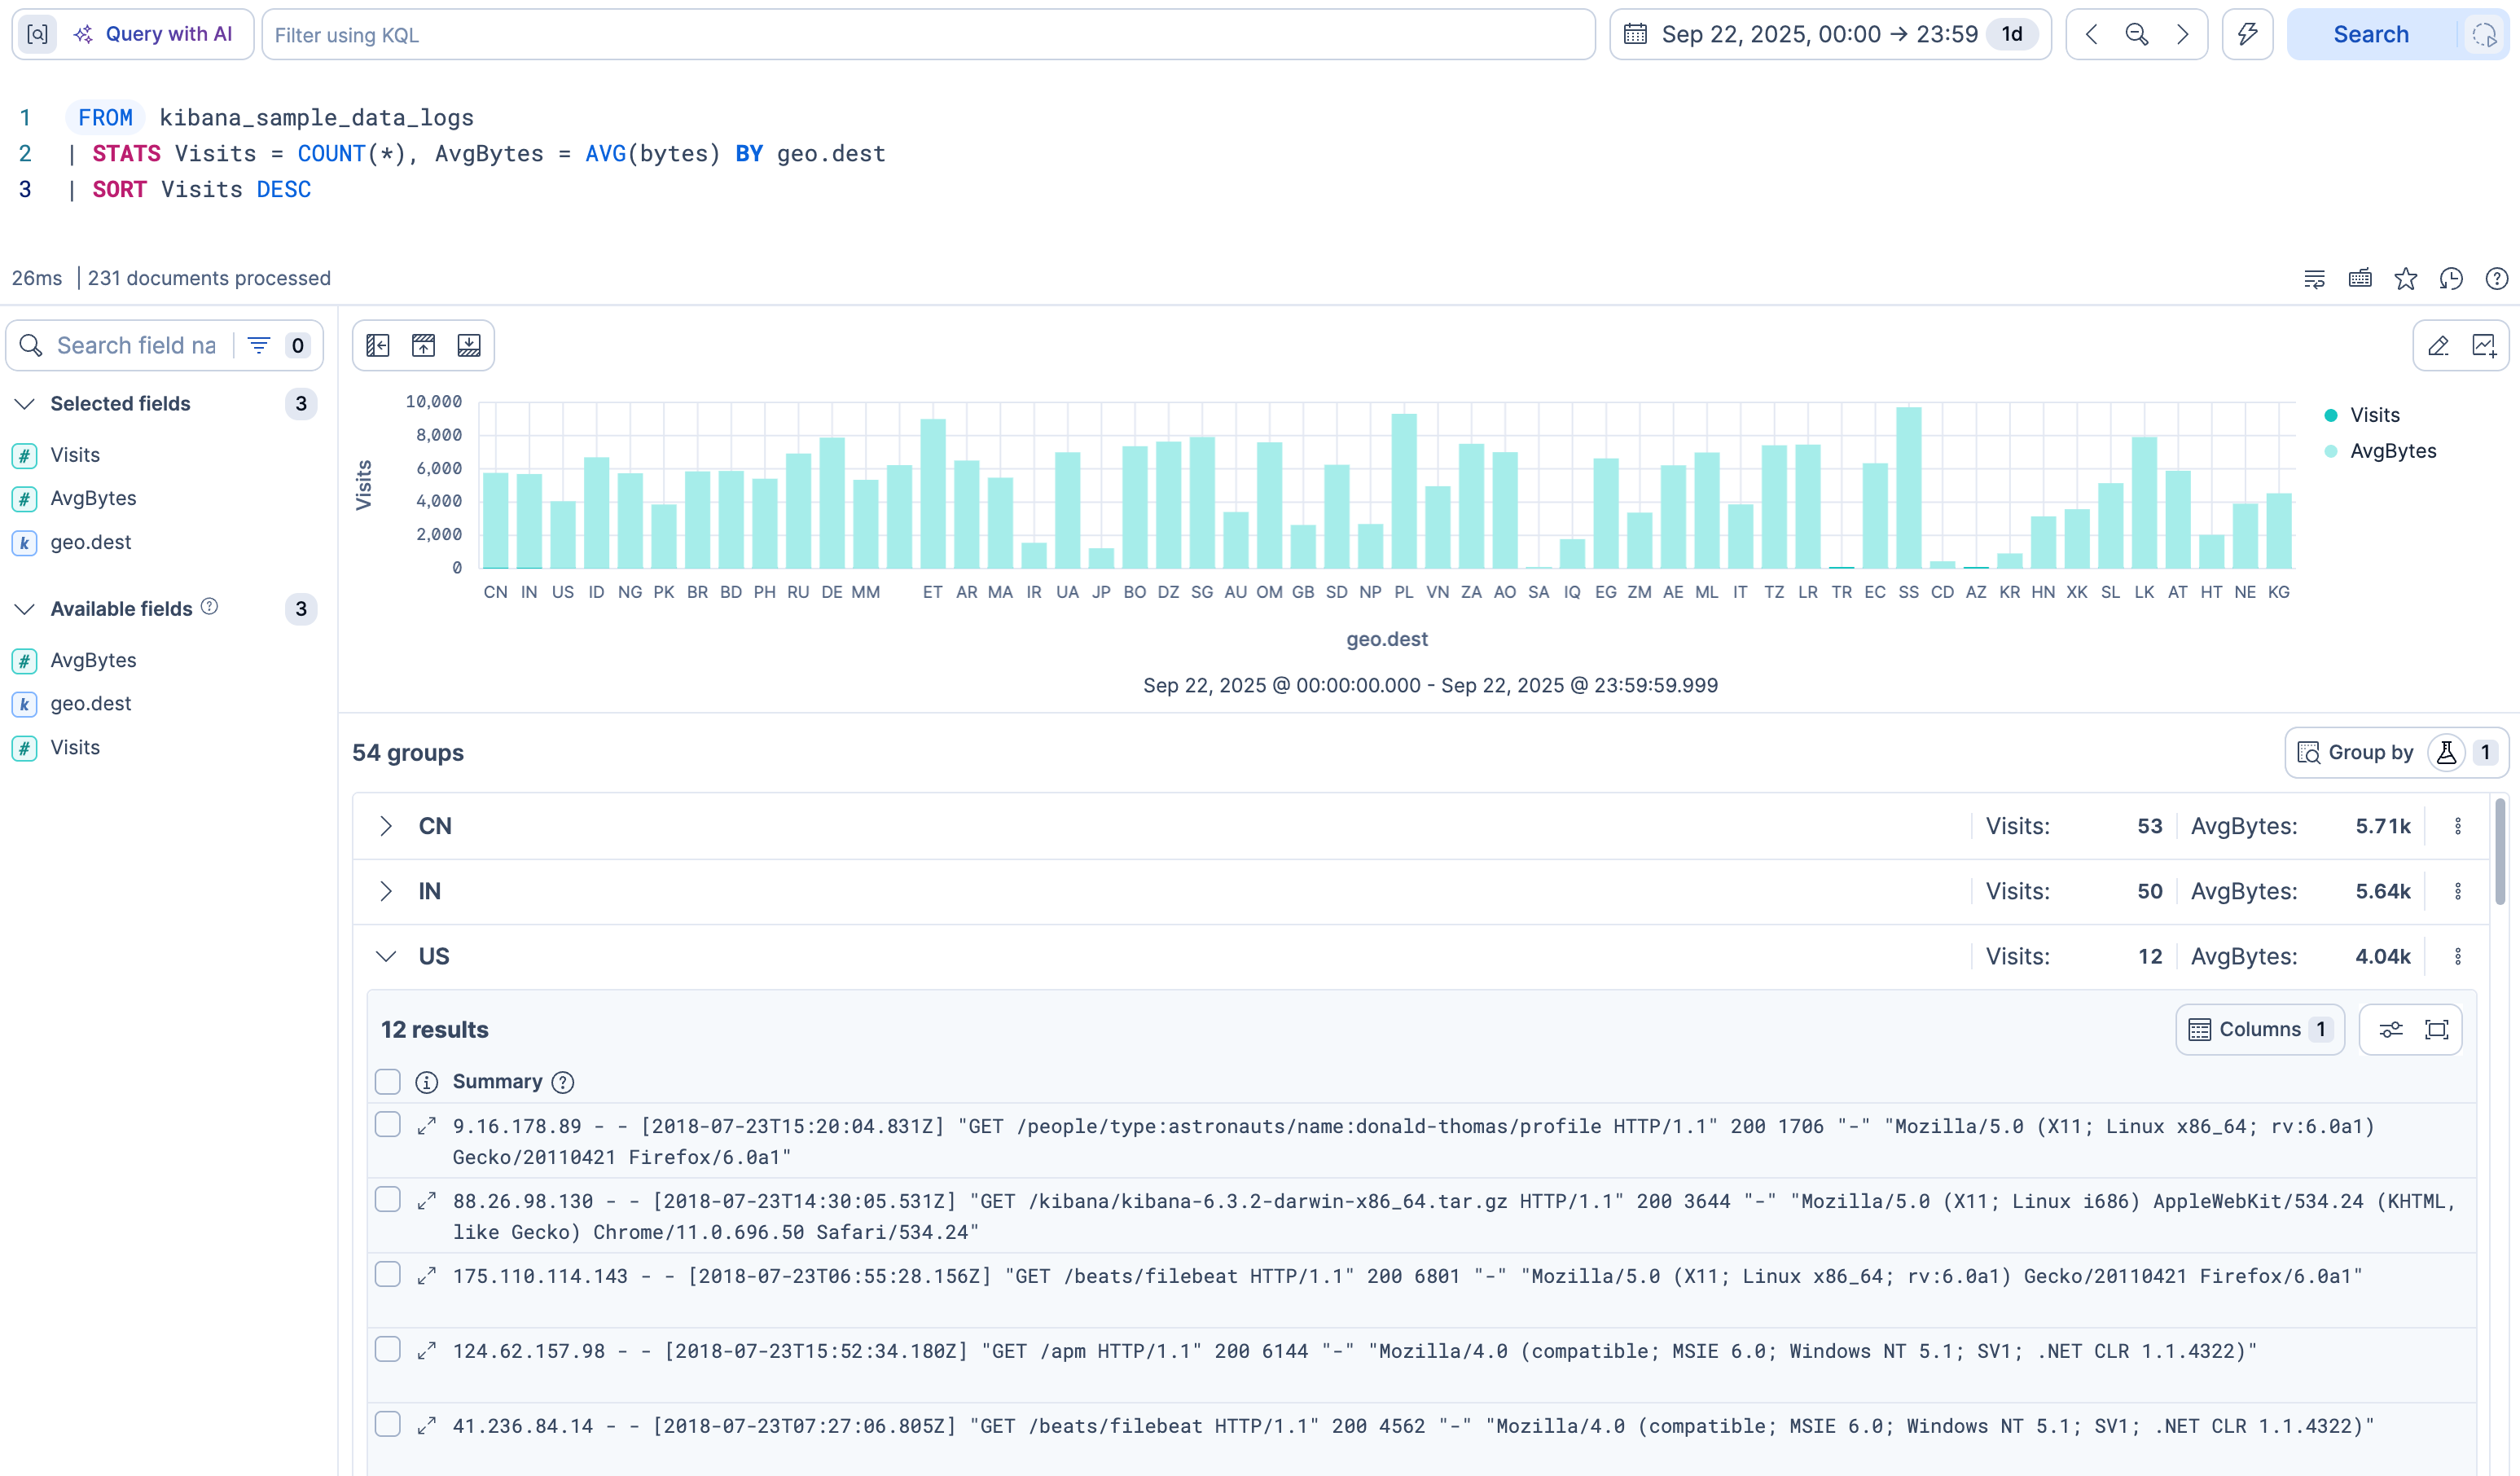This screenshot has width=2520, height=1476.
Task: Hide the sidebar using collapse icon
Action: [x=378, y=346]
